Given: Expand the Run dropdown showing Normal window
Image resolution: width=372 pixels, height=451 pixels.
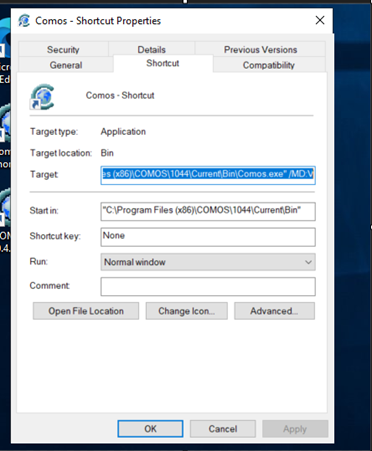Looking at the screenshot, I should [x=208, y=262].
